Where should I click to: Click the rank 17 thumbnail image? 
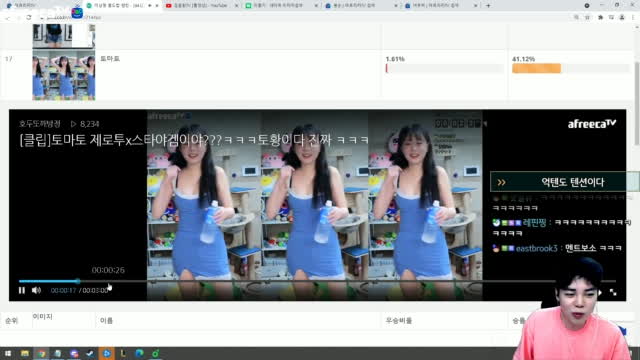[64, 75]
